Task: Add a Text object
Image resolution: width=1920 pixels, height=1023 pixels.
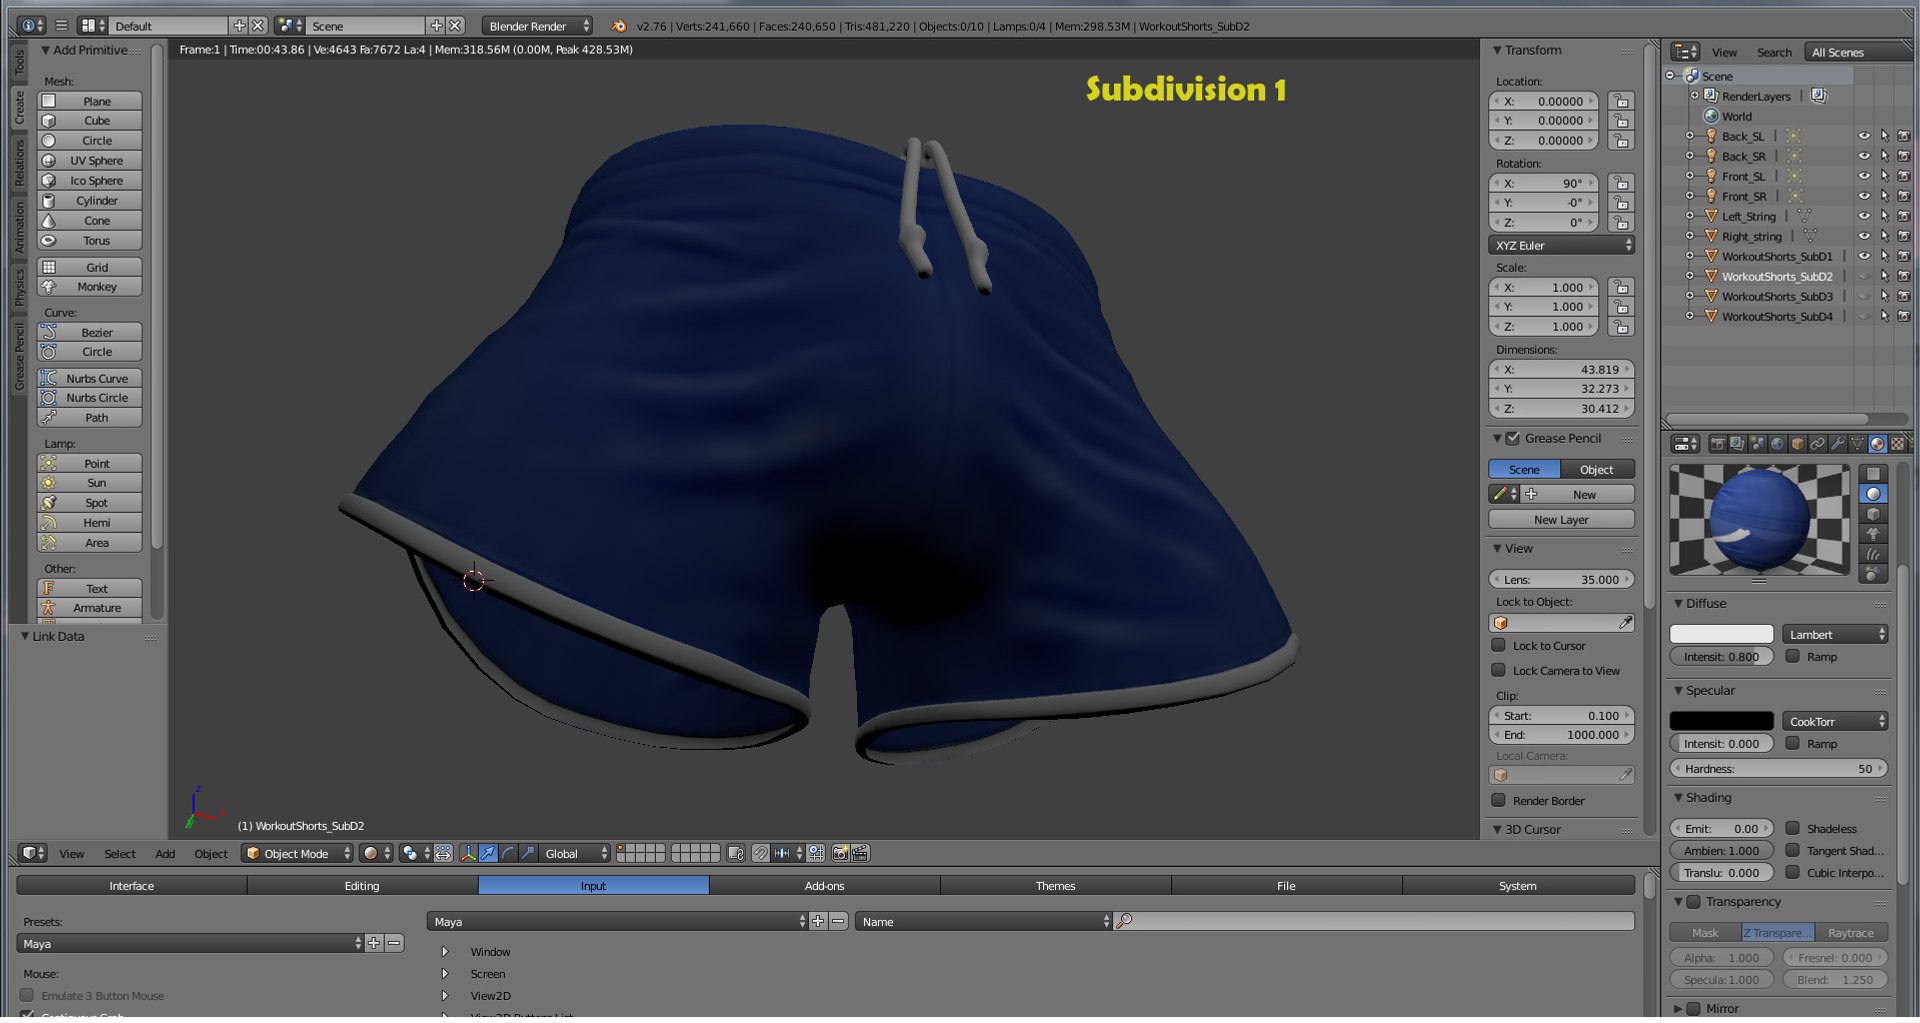Action: click(x=90, y=589)
